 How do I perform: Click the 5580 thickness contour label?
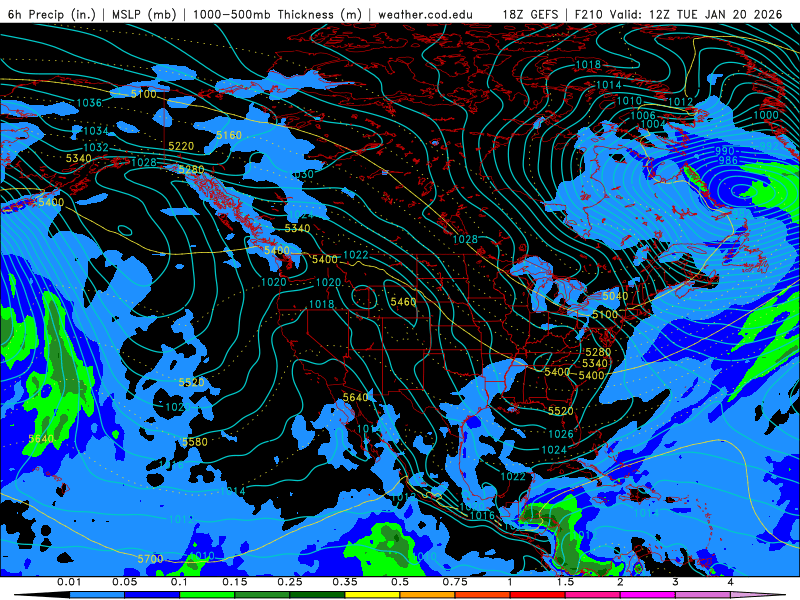pos(195,442)
